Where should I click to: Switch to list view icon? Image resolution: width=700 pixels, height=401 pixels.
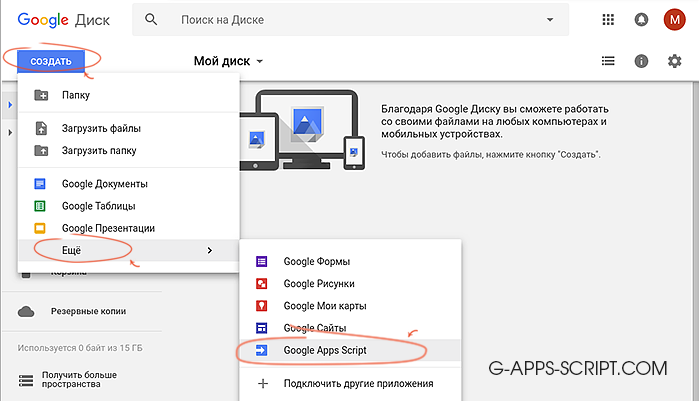click(608, 61)
